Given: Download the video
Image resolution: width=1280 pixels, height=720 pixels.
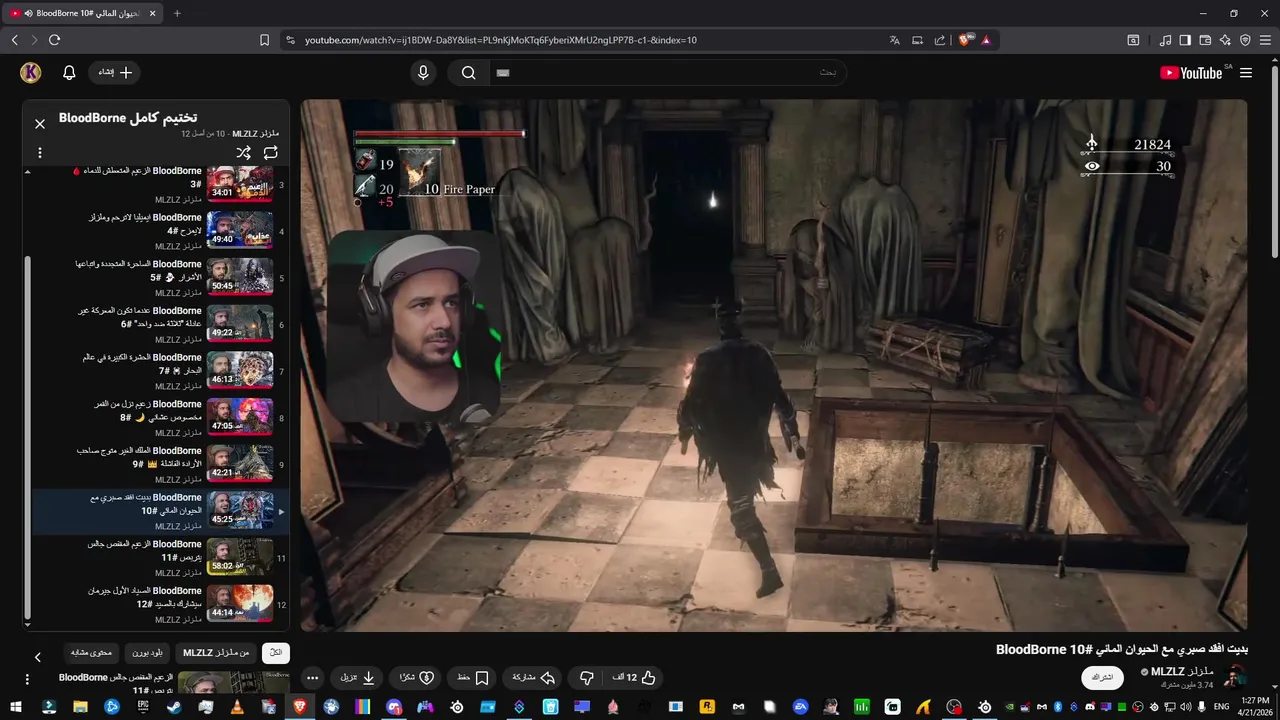Looking at the screenshot, I should [x=358, y=677].
